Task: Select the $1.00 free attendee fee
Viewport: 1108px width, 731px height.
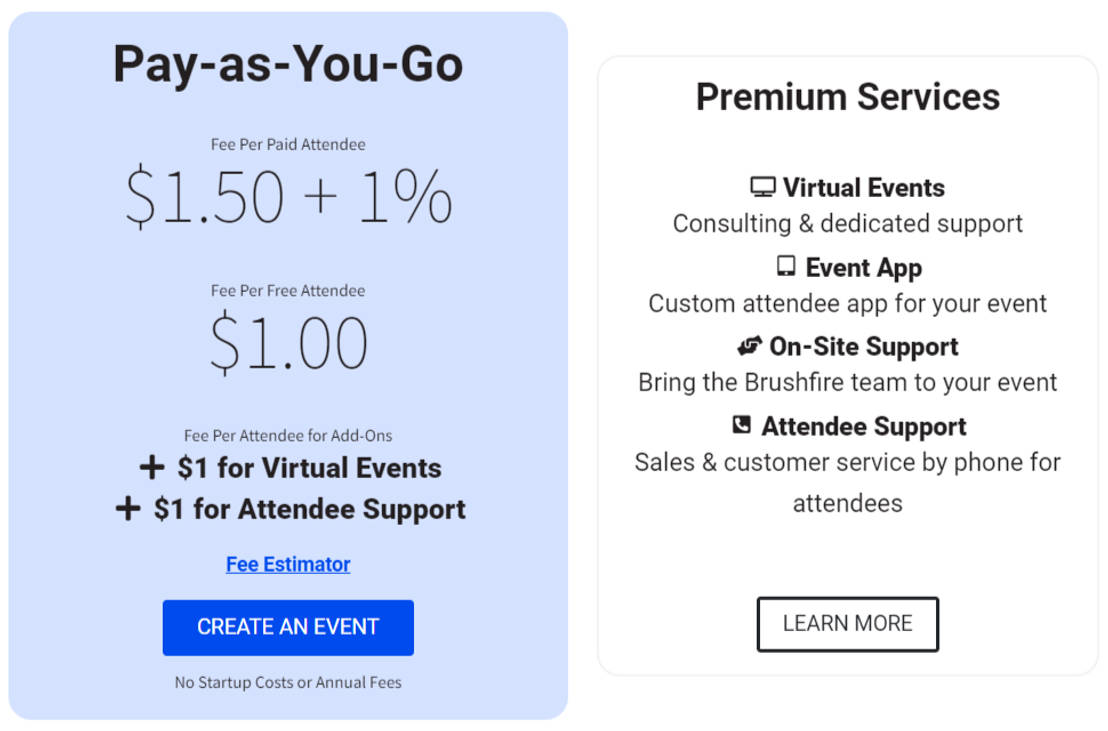Action: (288, 343)
